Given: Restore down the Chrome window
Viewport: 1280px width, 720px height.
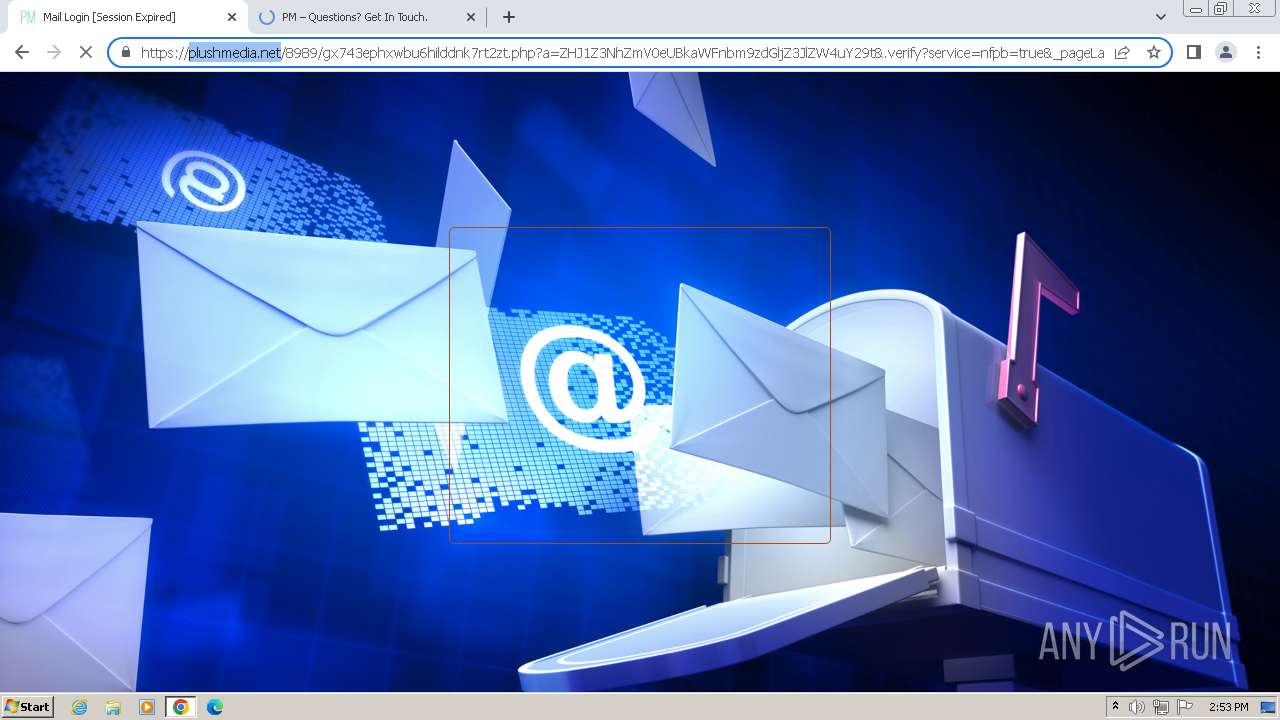Looking at the screenshot, I should [x=1221, y=9].
